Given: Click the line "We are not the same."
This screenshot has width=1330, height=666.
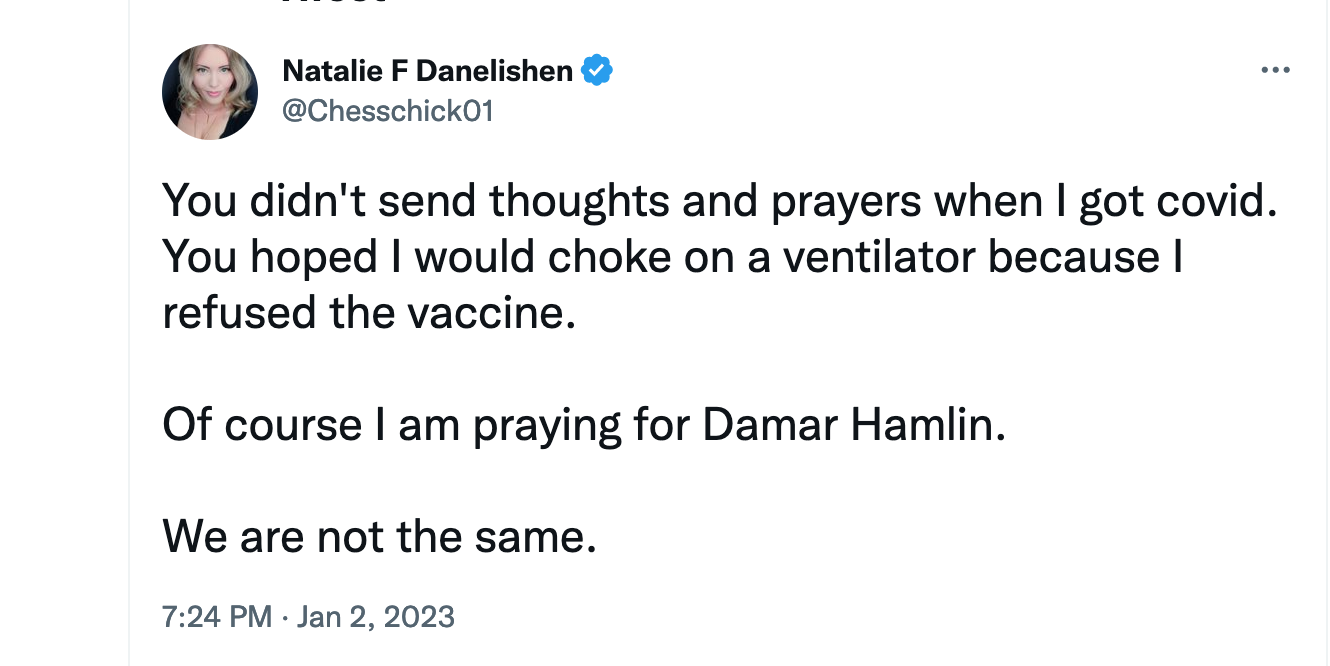Looking at the screenshot, I should coord(379,538).
